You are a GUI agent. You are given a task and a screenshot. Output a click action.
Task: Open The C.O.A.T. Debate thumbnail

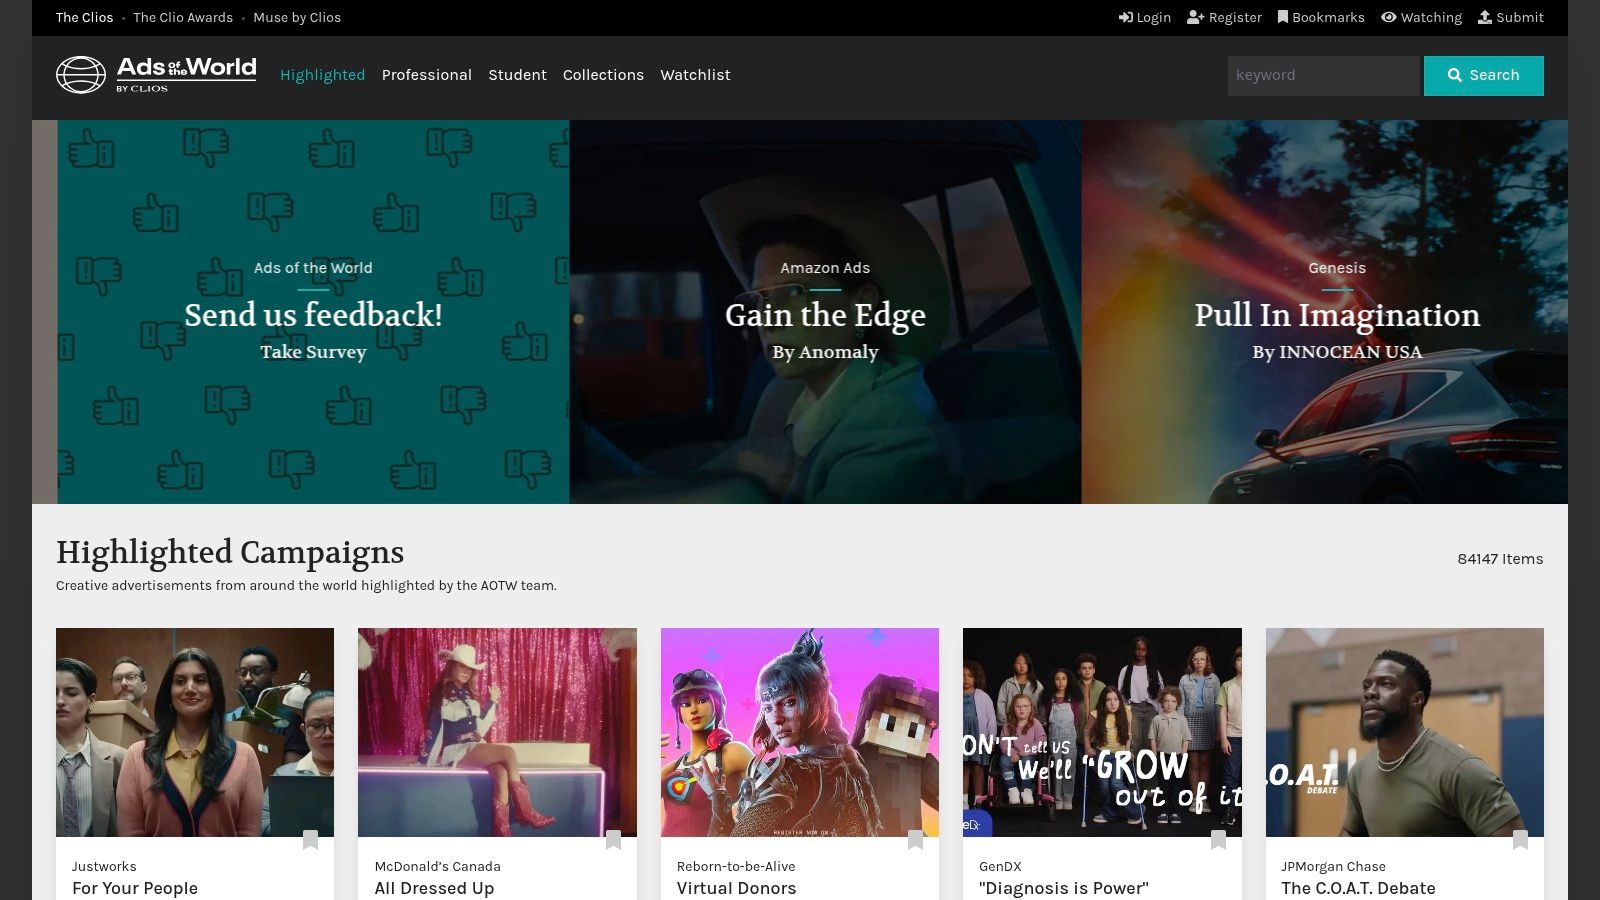click(x=1405, y=732)
